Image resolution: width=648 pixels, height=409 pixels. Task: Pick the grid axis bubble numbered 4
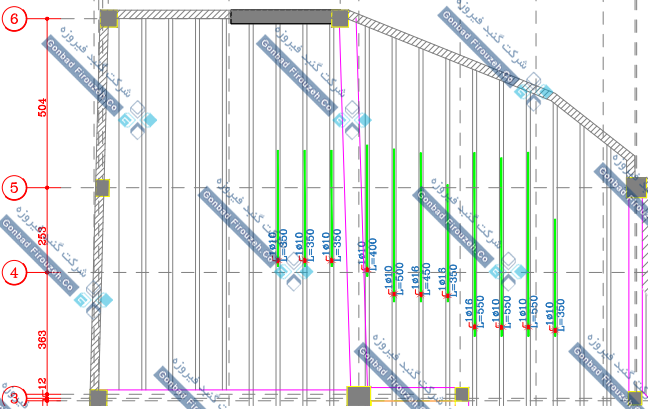13,271
